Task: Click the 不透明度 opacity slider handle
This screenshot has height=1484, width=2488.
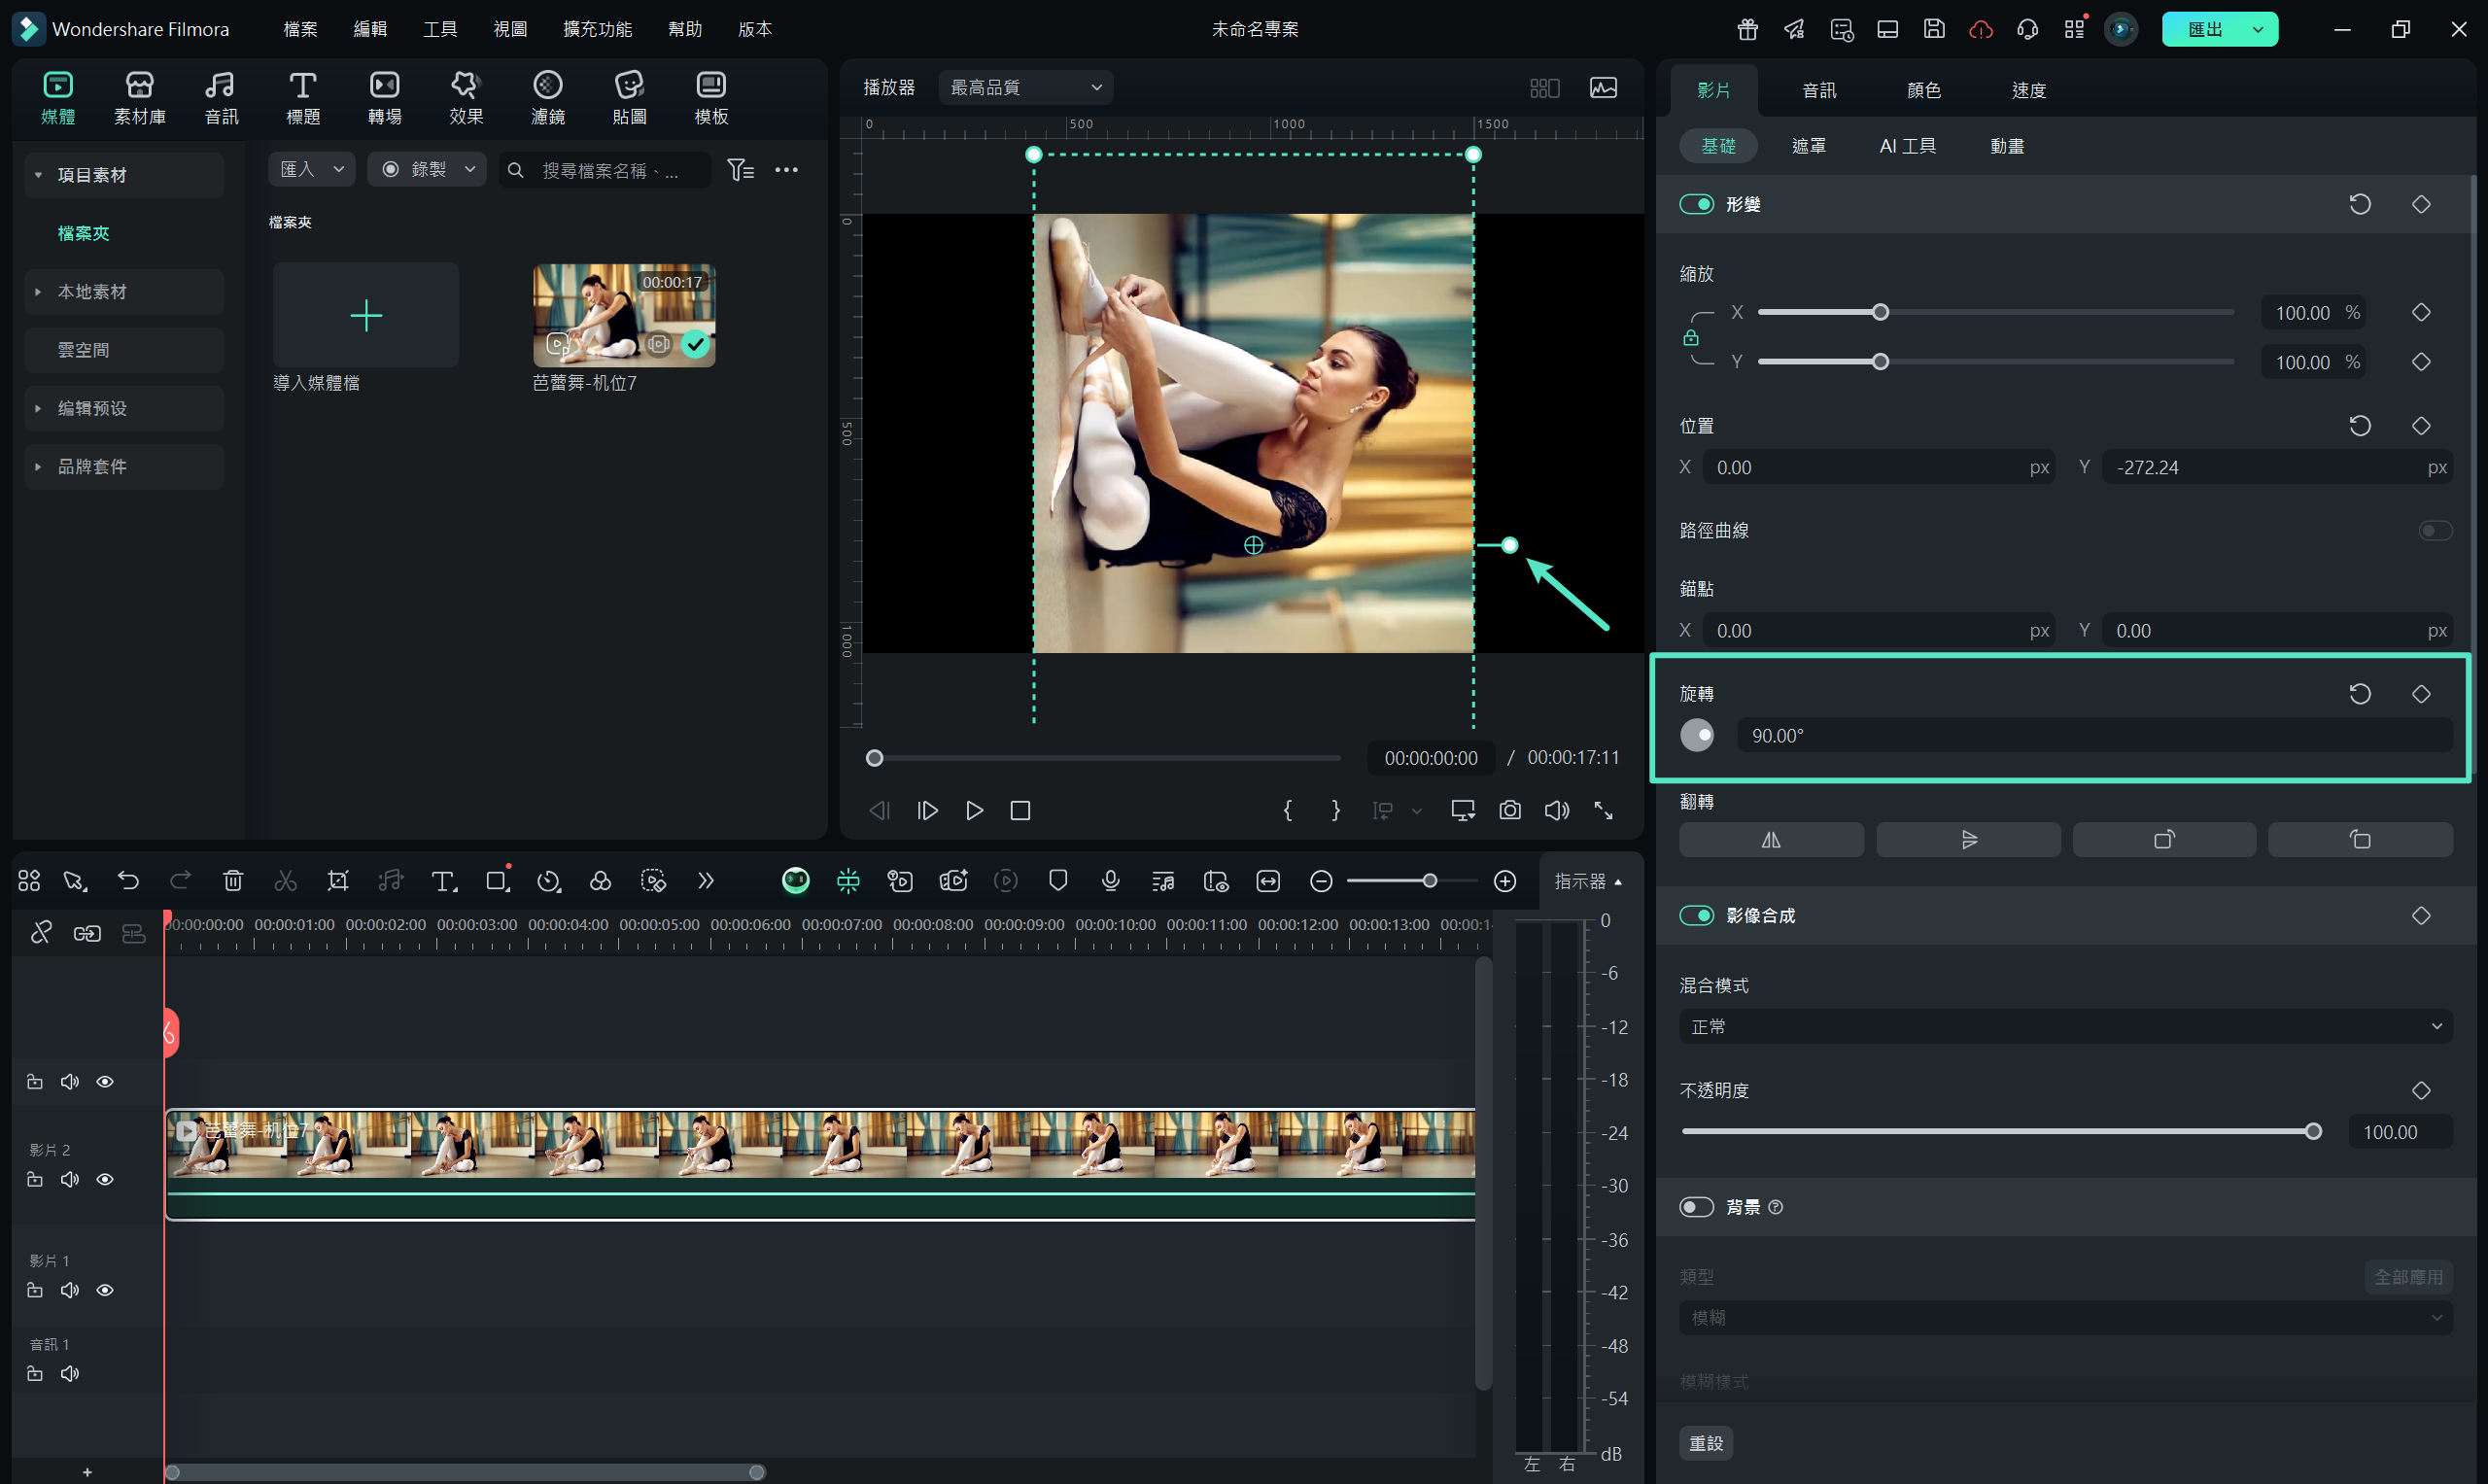Action: (x=2312, y=1131)
